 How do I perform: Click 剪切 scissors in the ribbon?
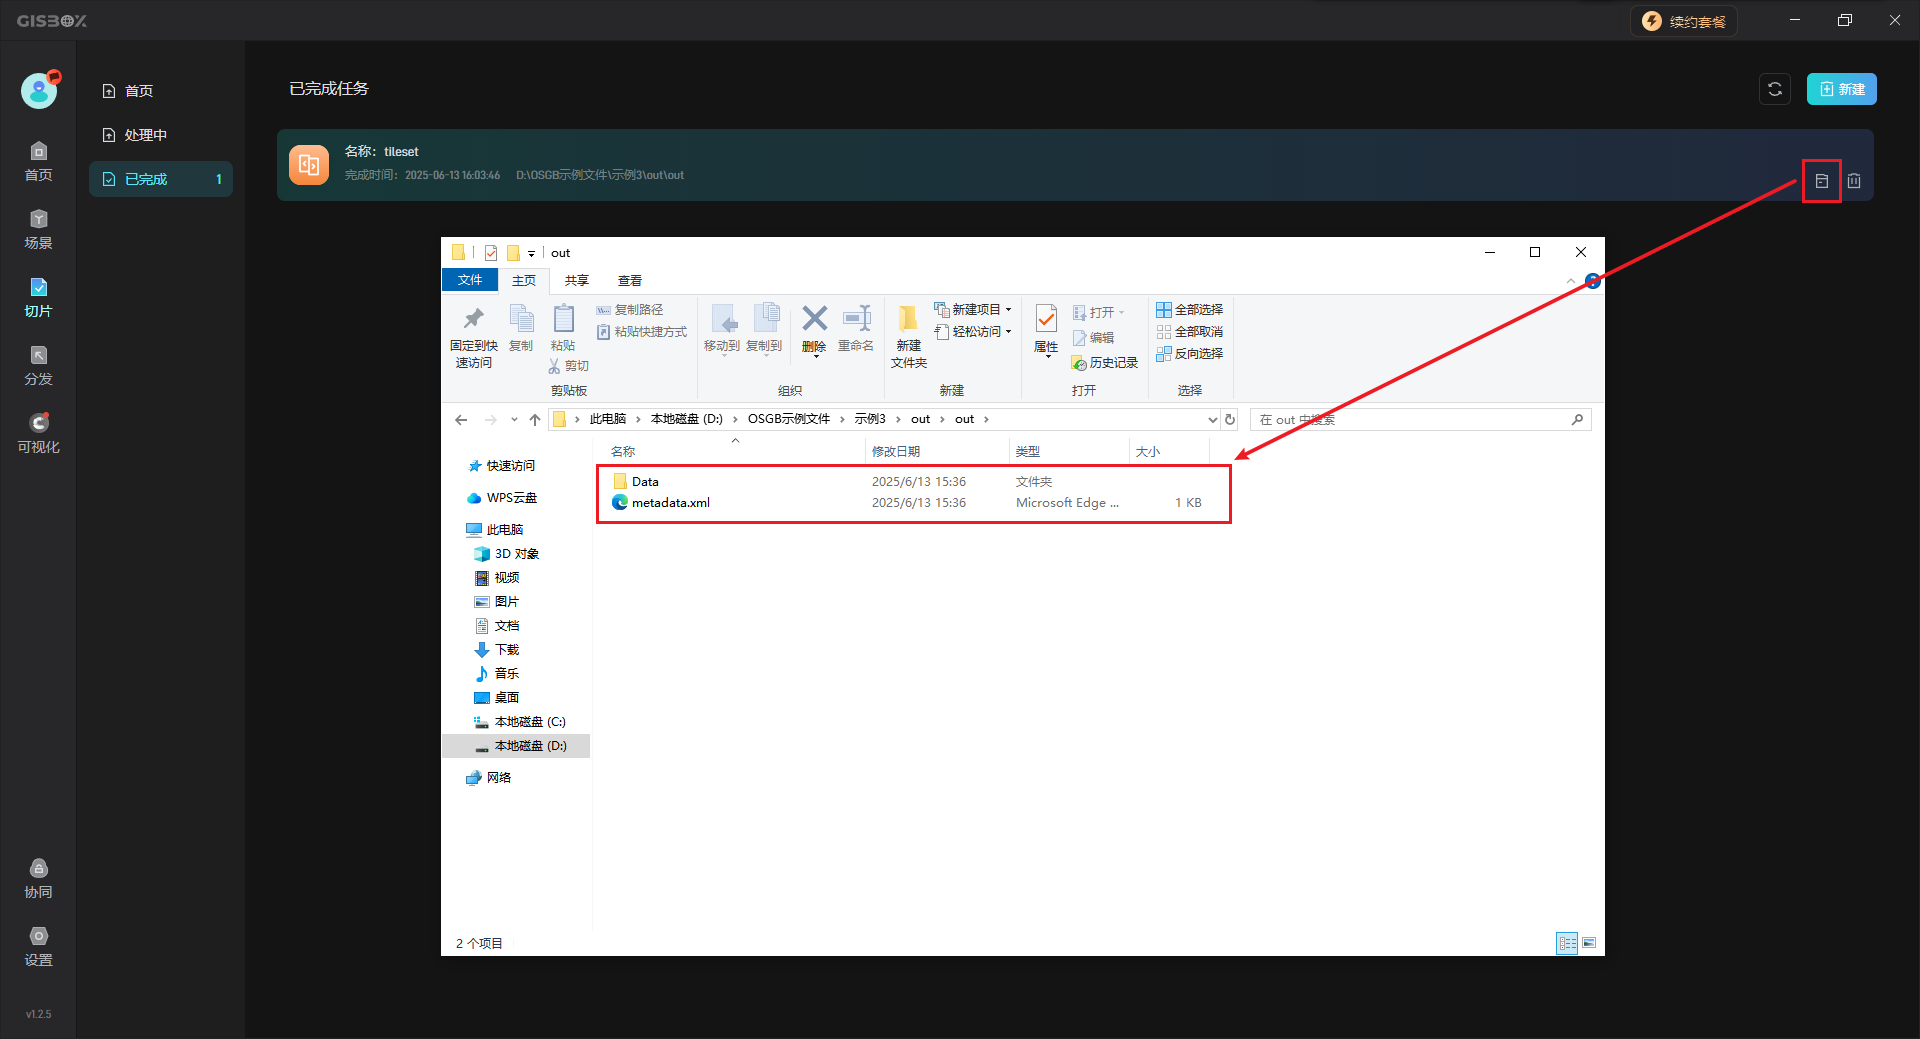[x=568, y=366]
